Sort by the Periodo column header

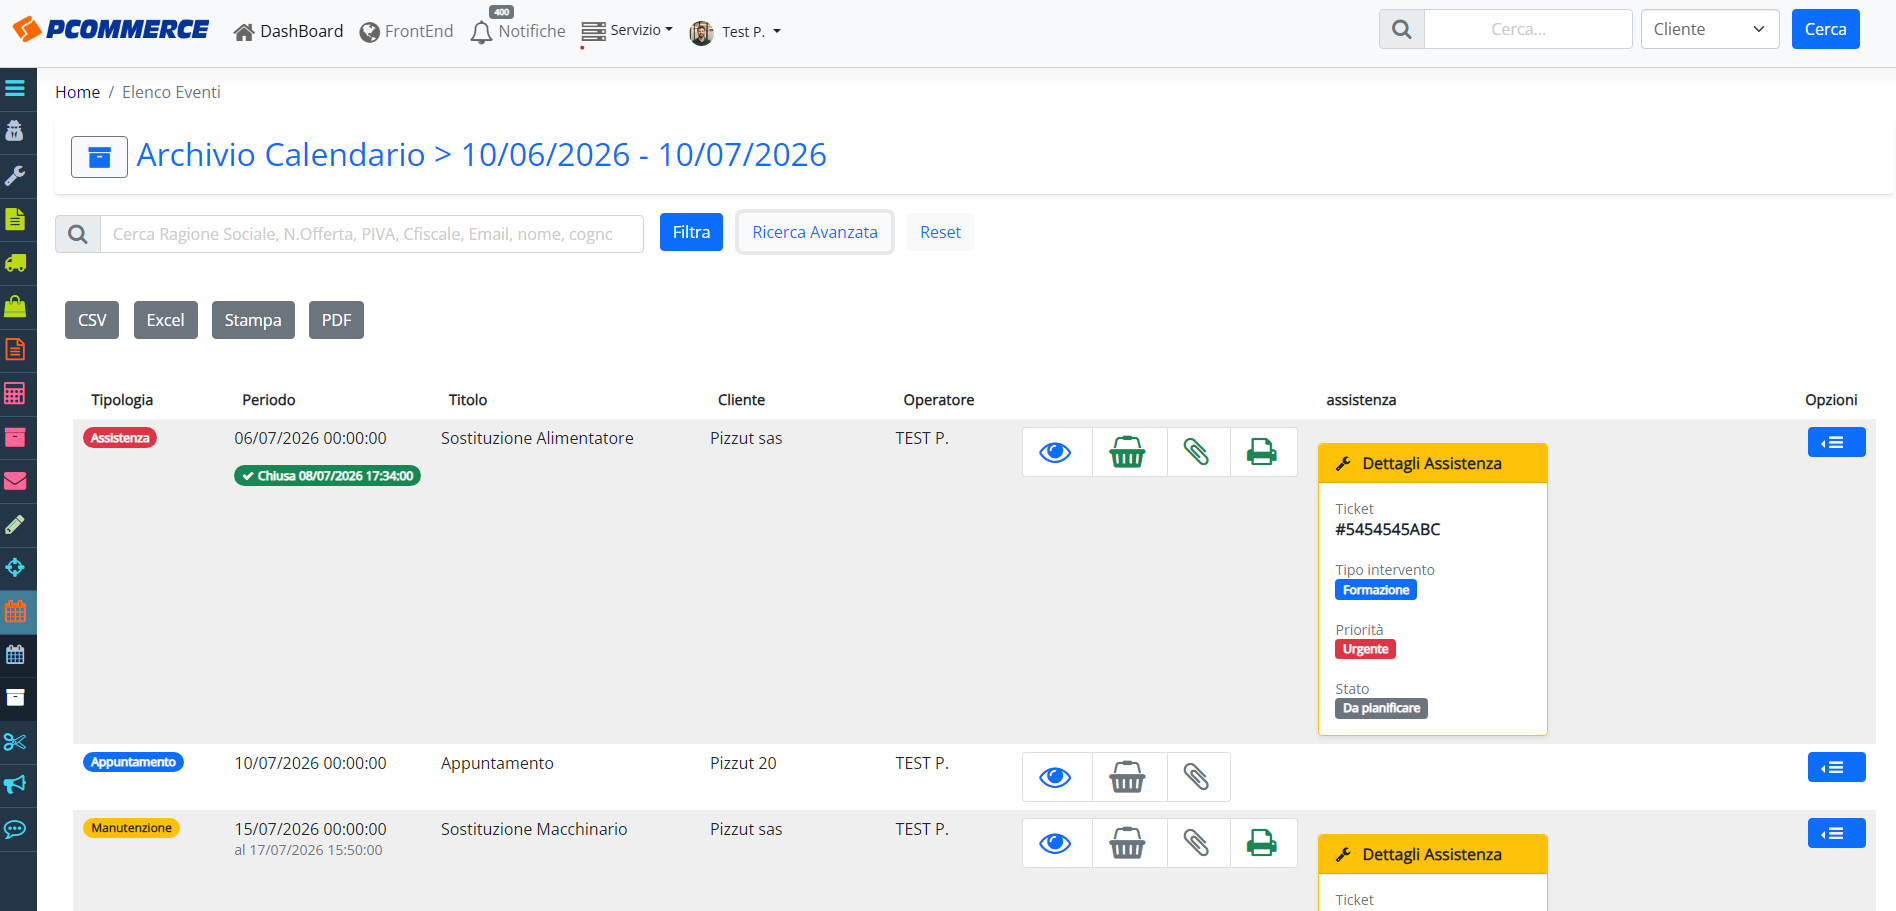[269, 400]
